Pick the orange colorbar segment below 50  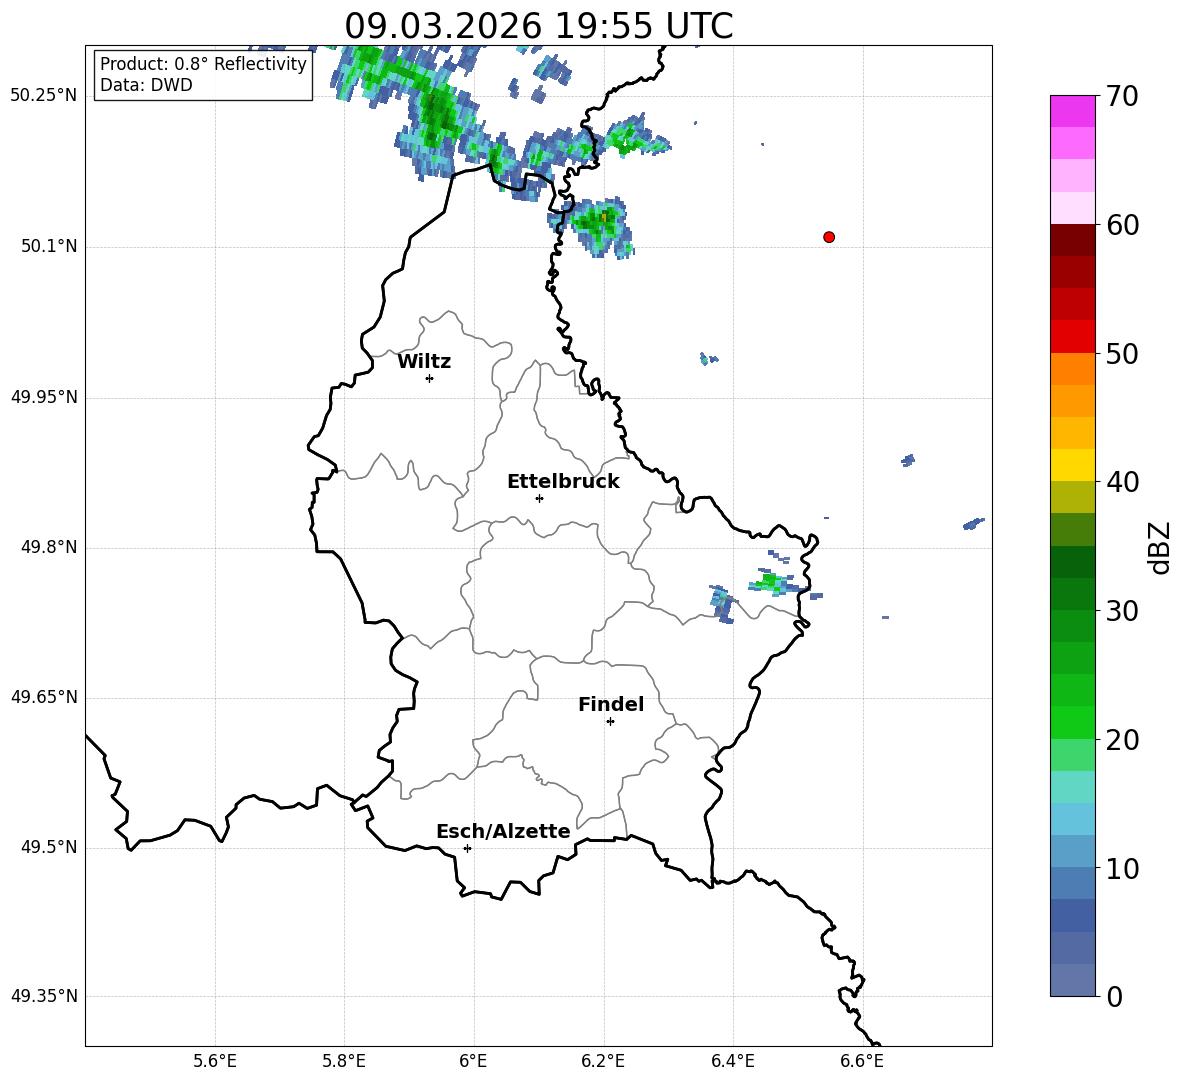coord(1073,369)
